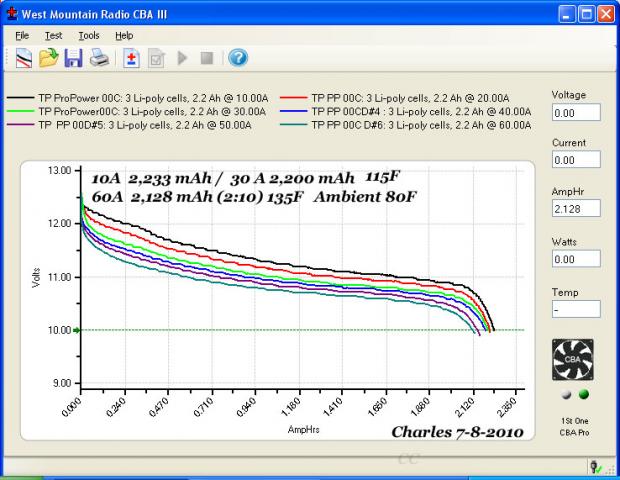Click the battery test document icon
The height and width of the screenshot is (480, 620).
(132, 58)
